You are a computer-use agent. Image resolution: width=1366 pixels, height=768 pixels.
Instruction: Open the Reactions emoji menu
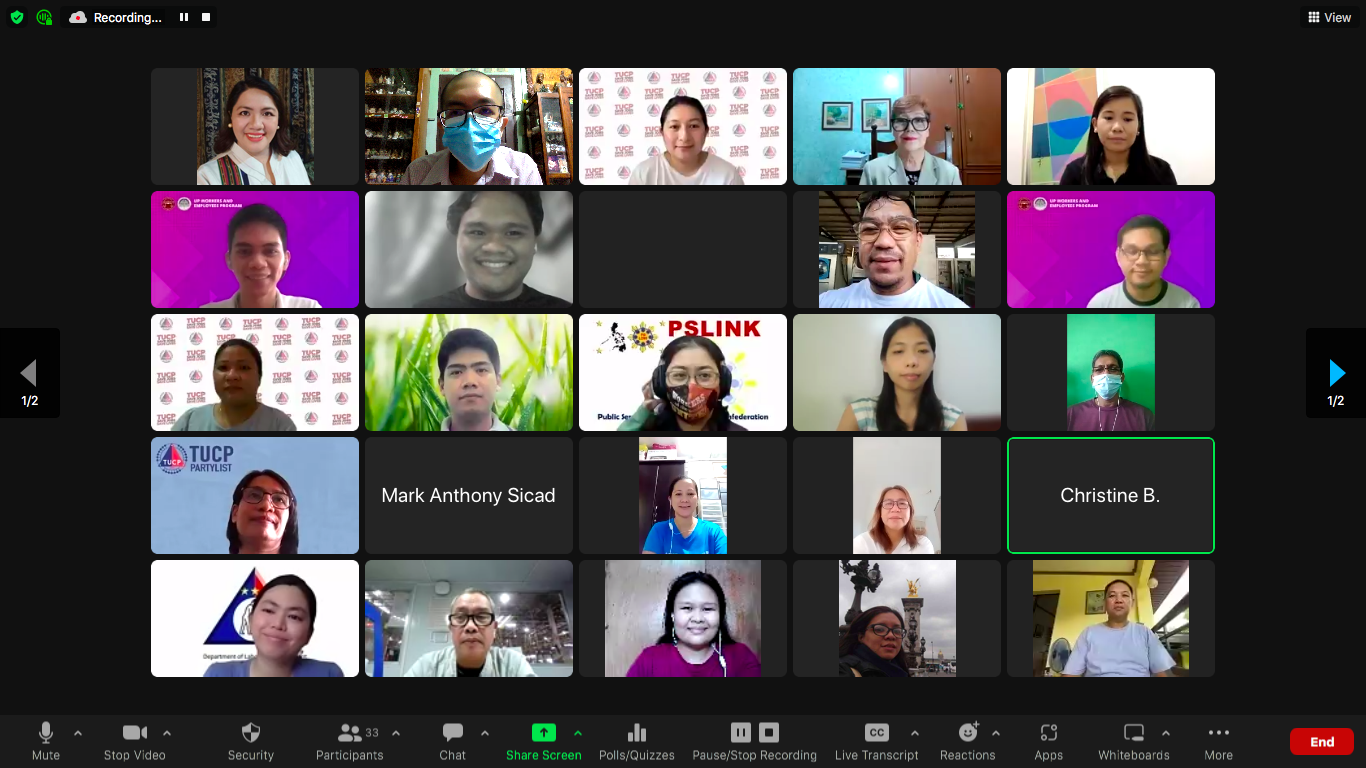(967, 740)
